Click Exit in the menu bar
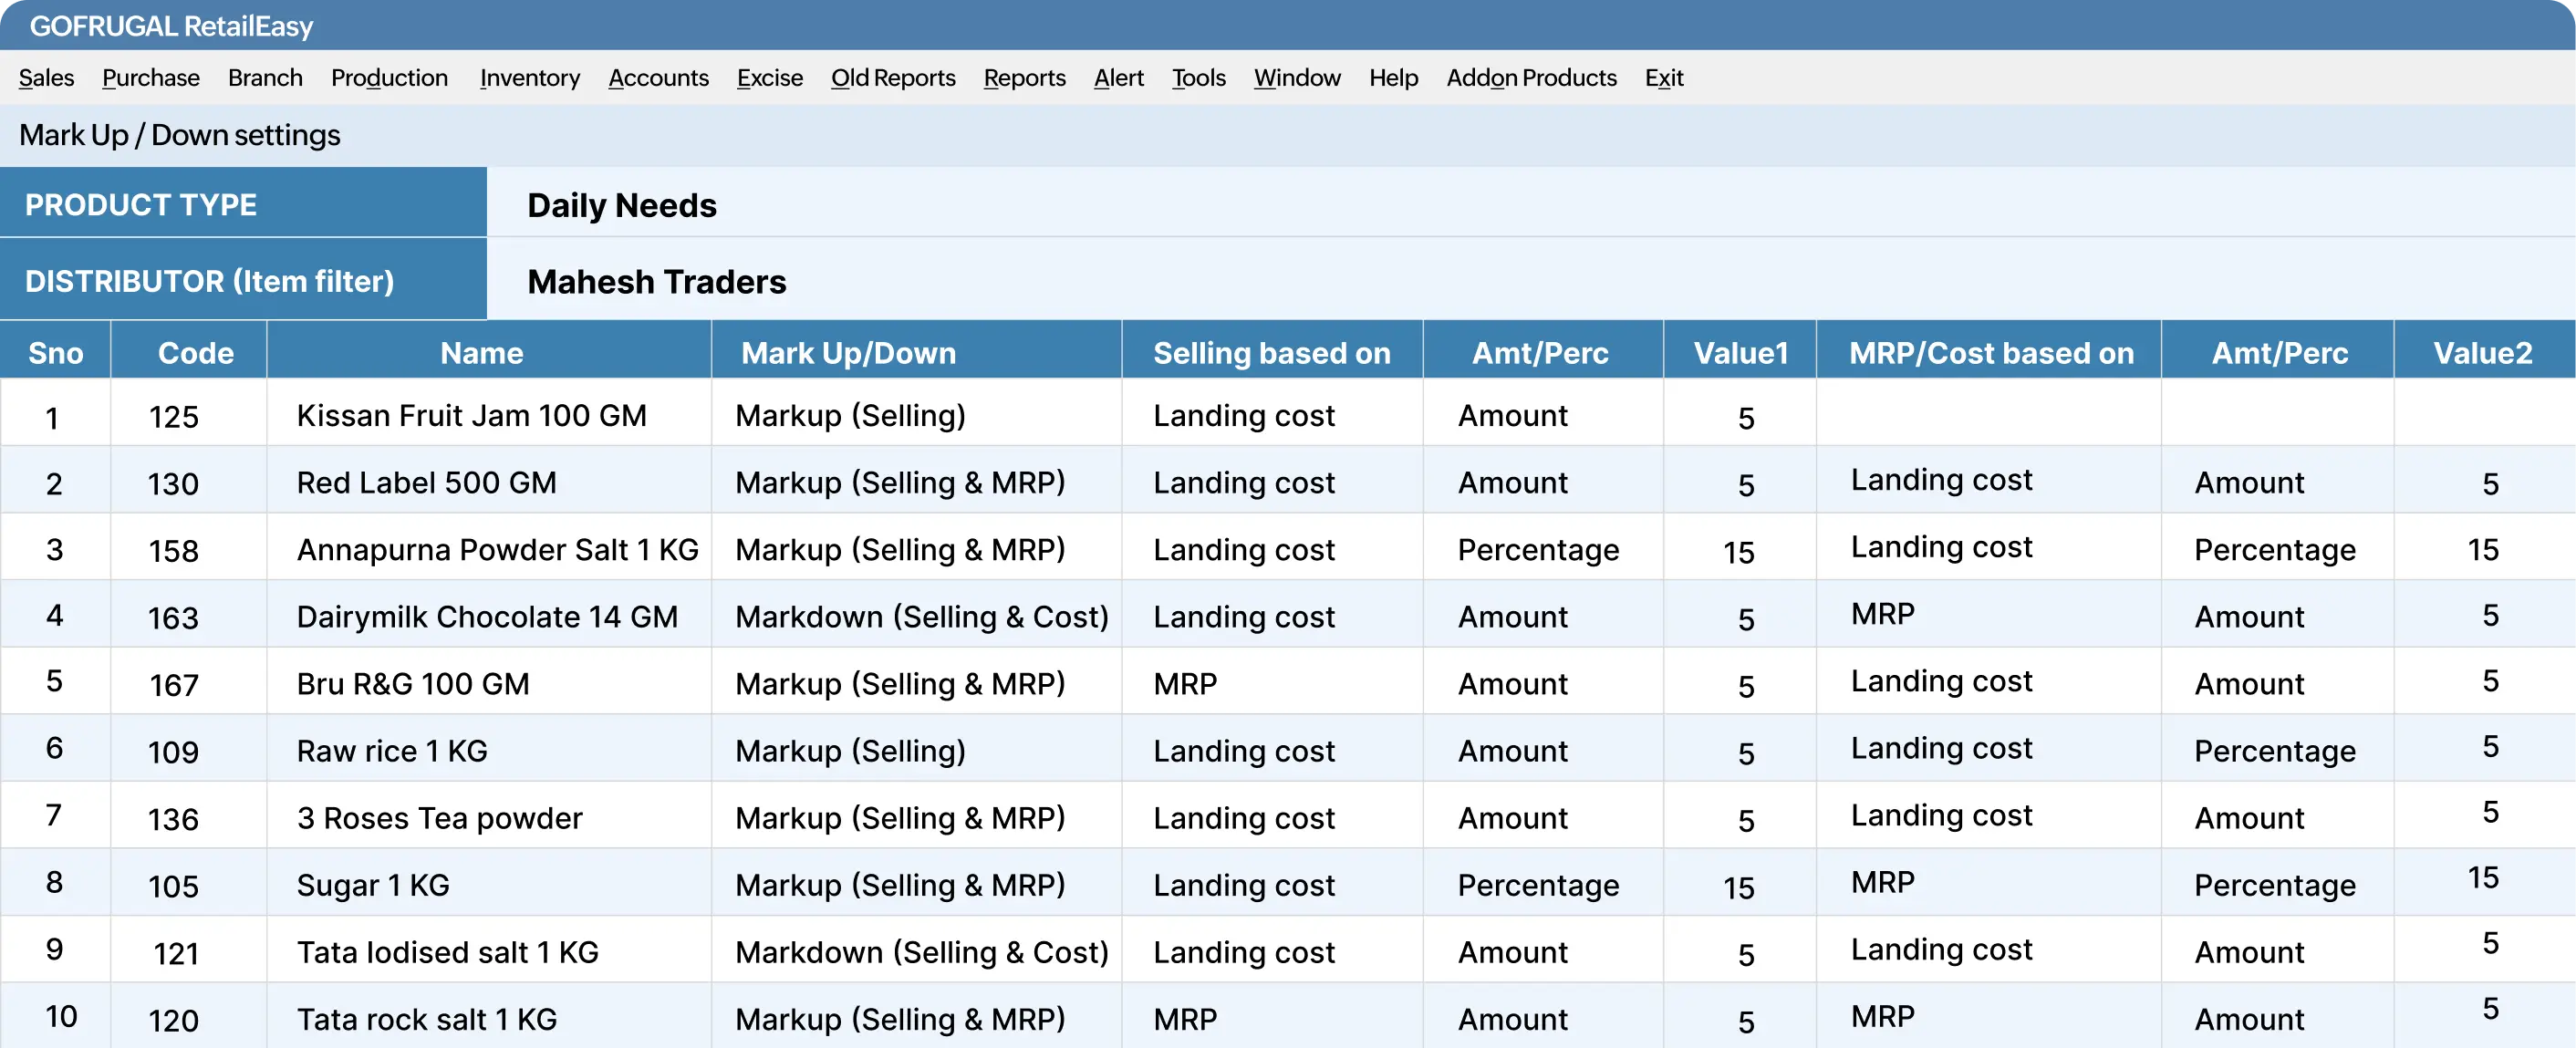Image resolution: width=2576 pixels, height=1048 pixels. 1662,78
